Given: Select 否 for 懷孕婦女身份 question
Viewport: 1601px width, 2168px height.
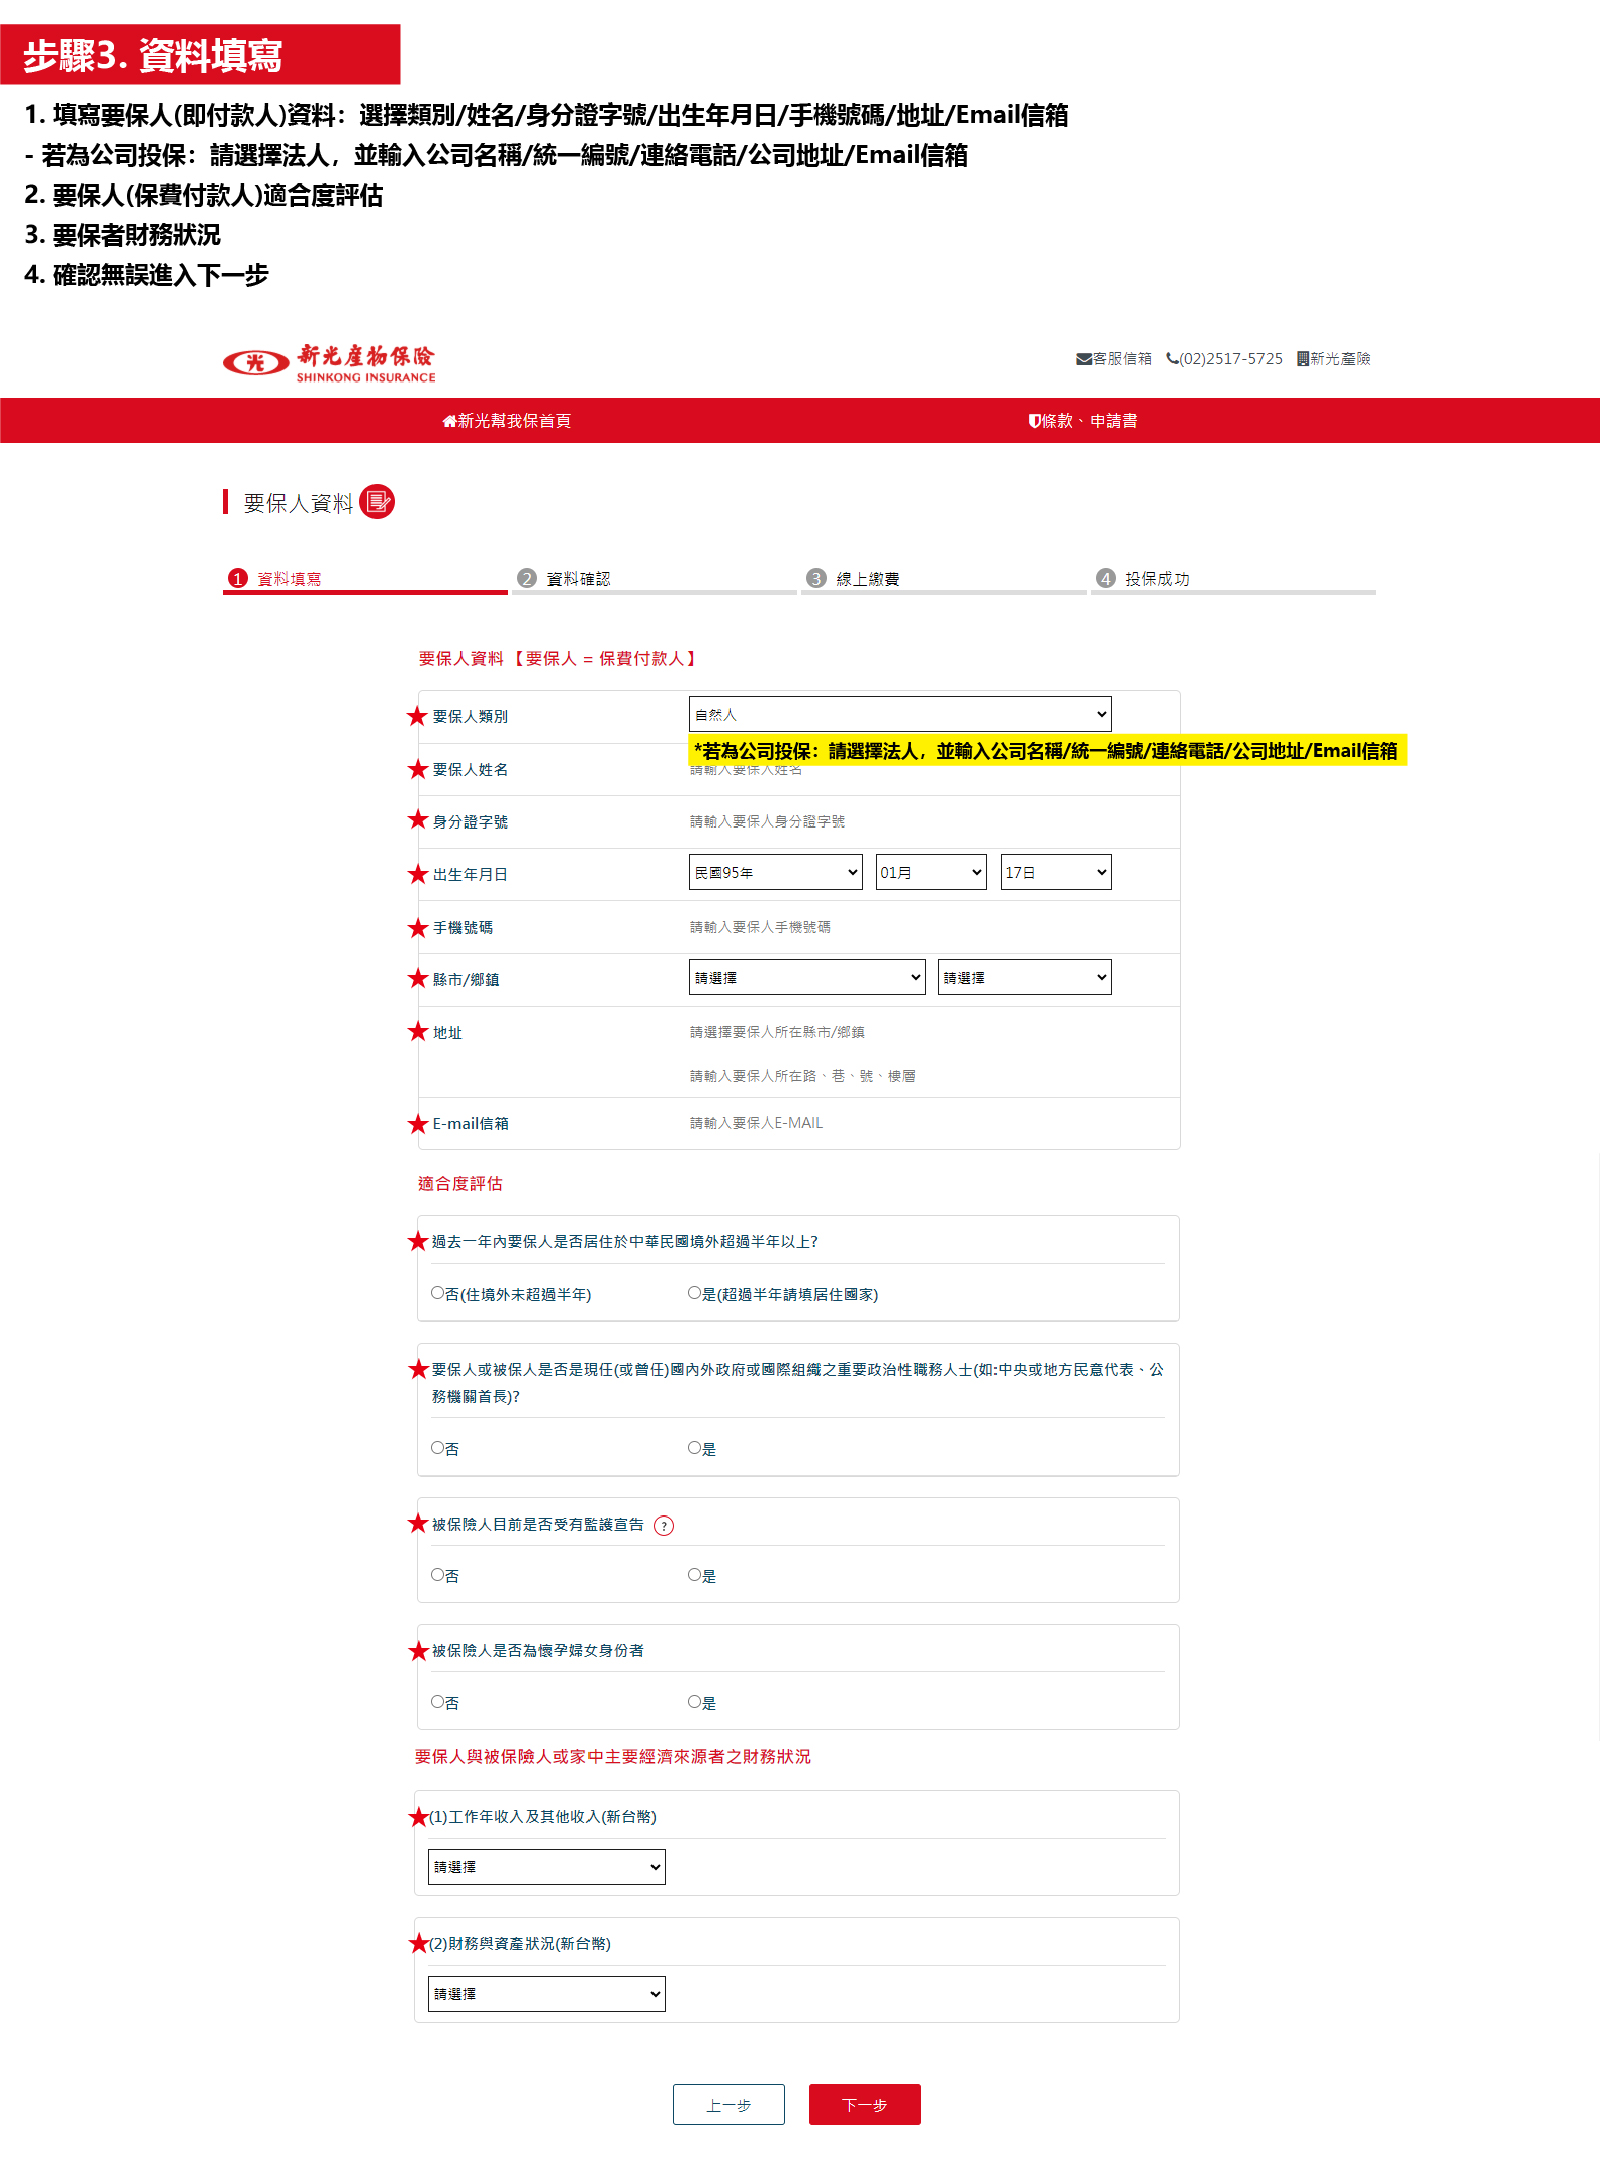Looking at the screenshot, I should click(x=438, y=1701).
